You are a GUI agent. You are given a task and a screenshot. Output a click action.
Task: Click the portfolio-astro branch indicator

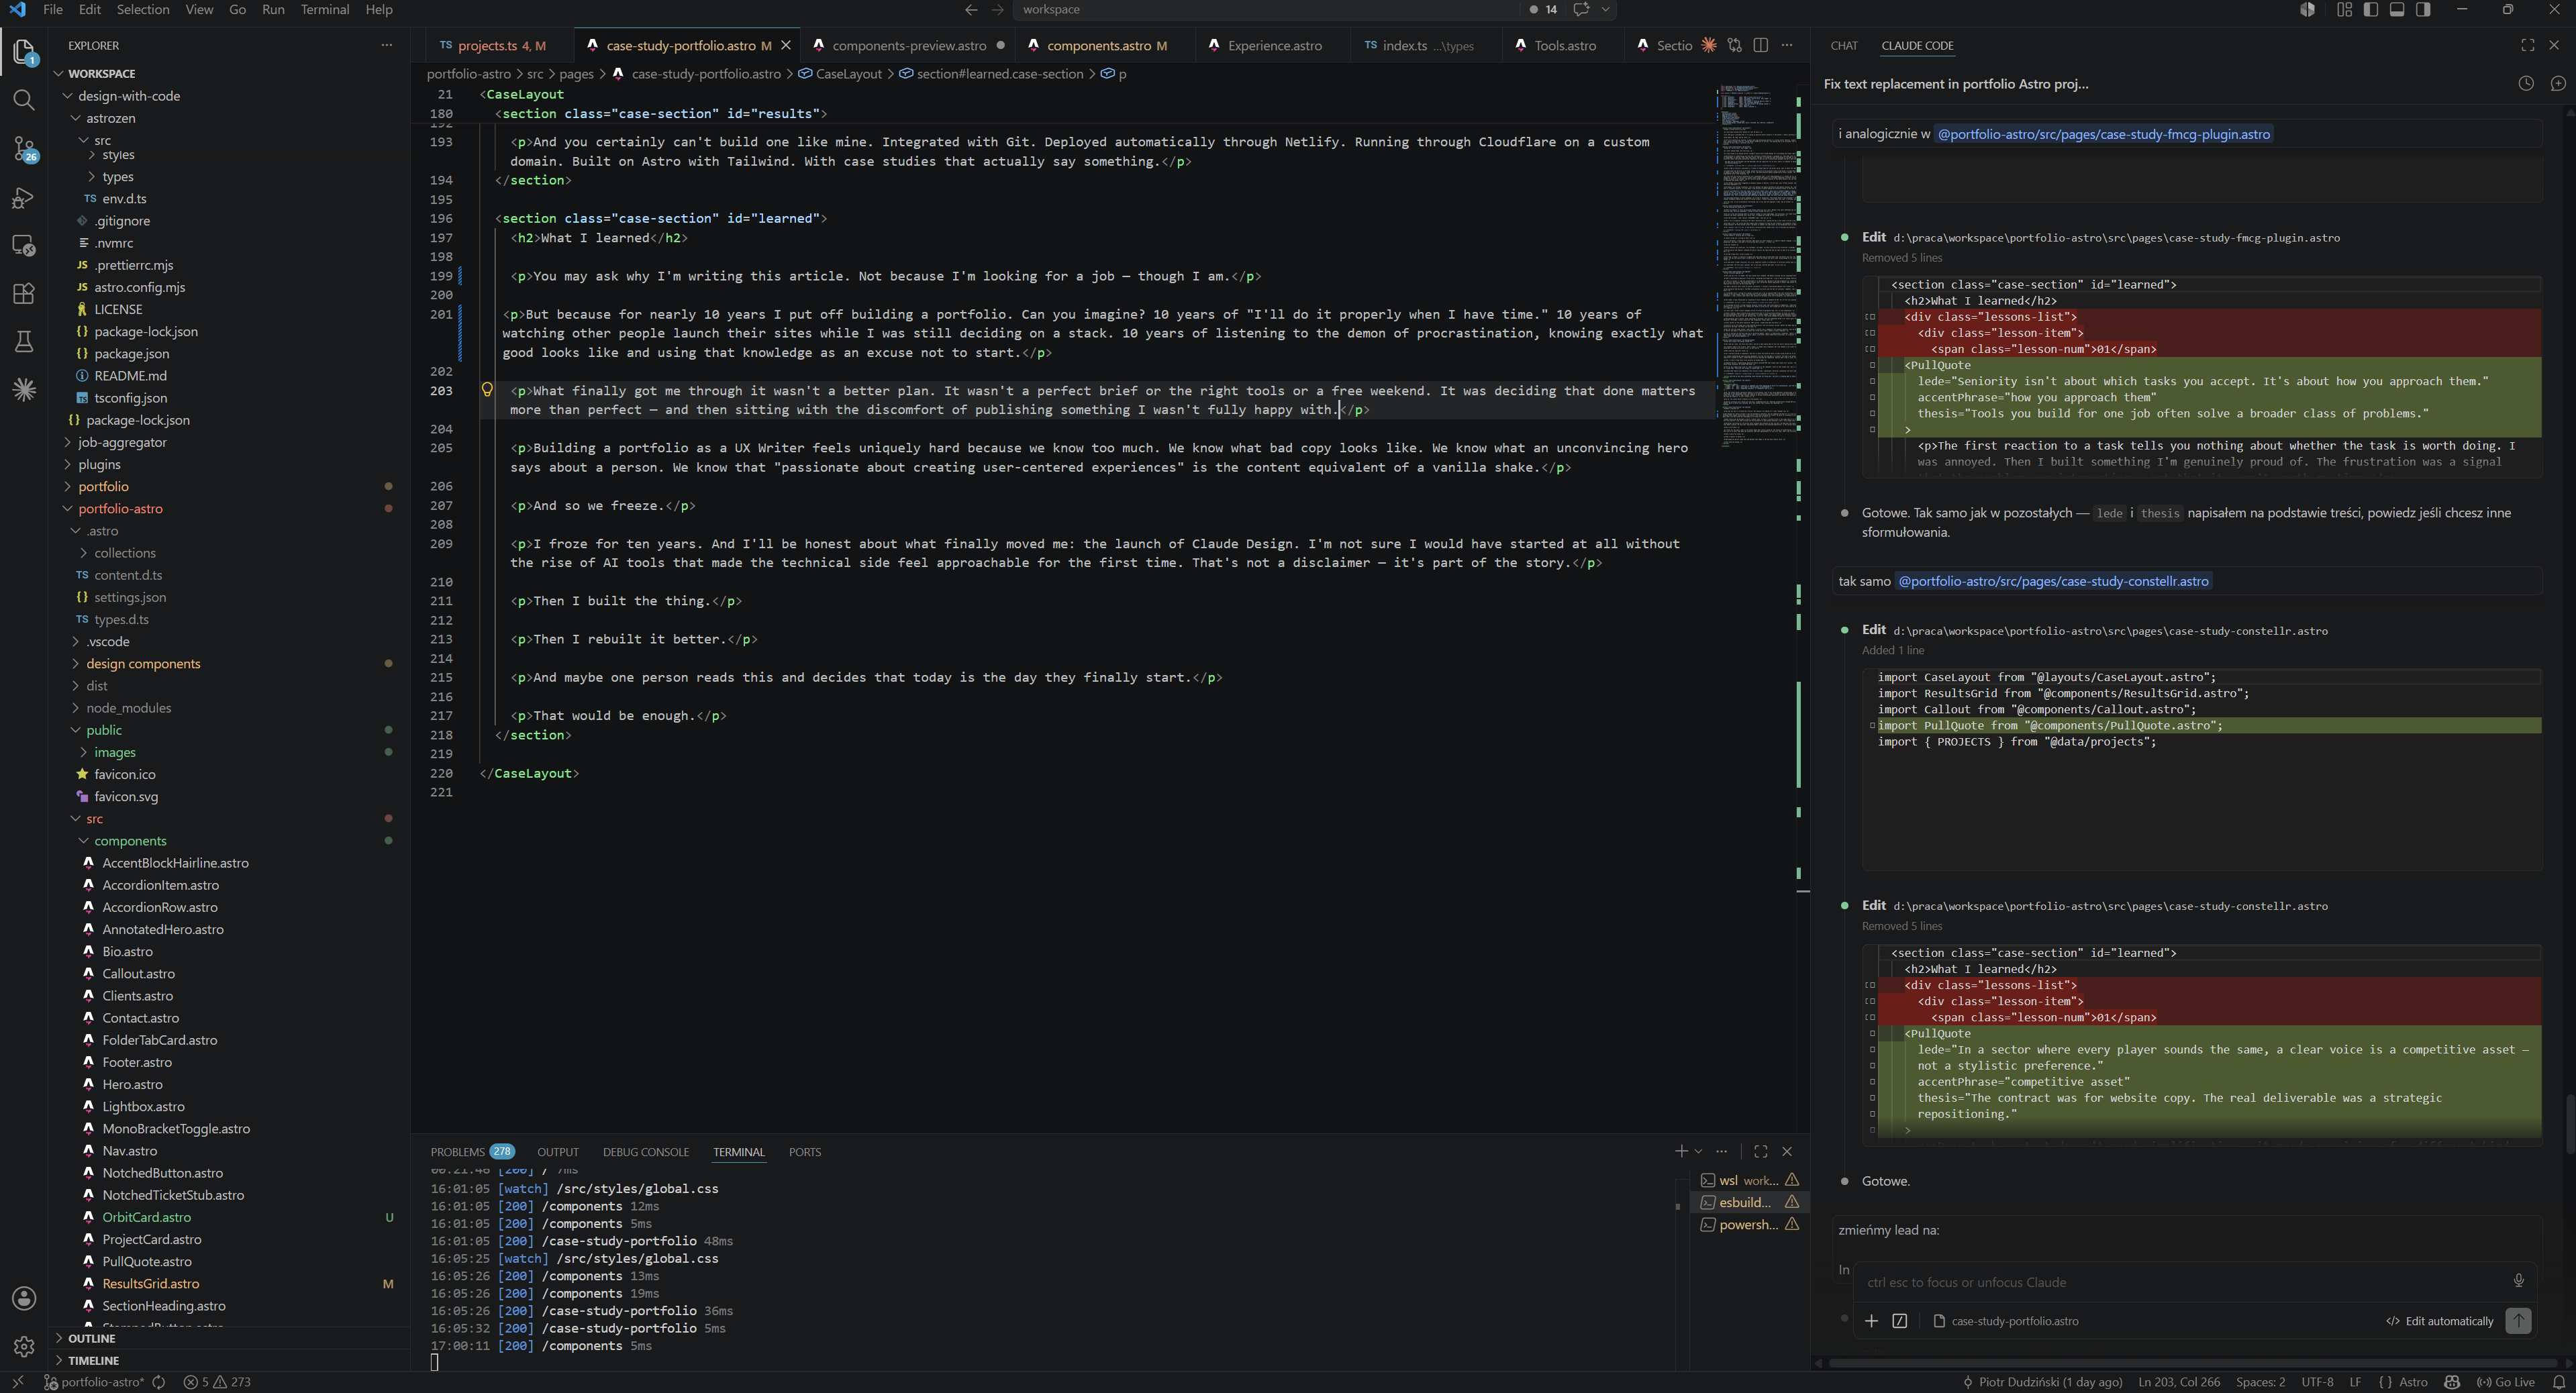(x=95, y=1382)
